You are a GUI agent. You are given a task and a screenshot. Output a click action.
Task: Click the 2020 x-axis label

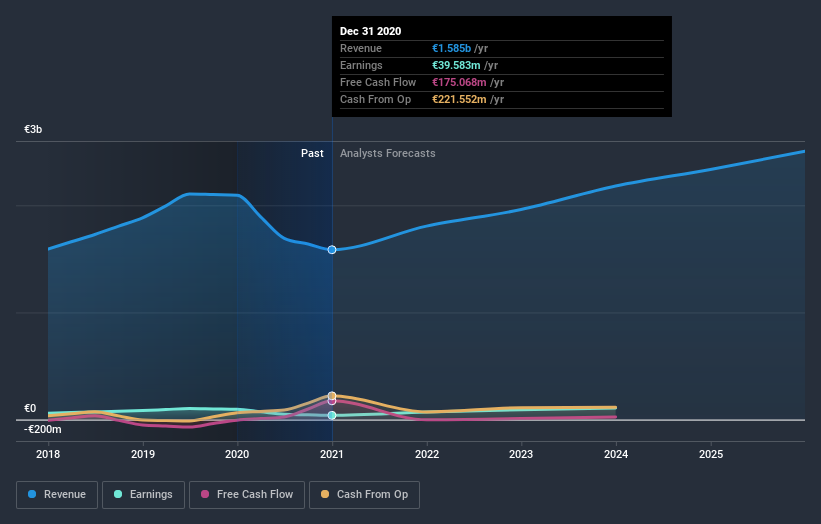(x=237, y=454)
